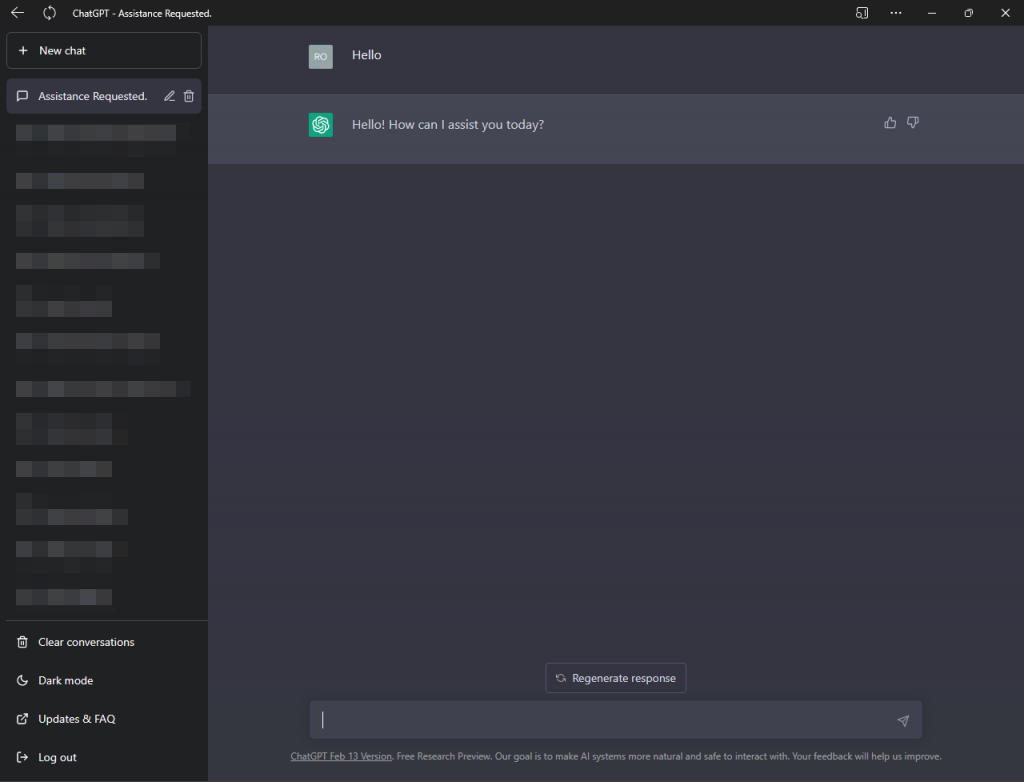This screenshot has height=782, width=1024.
Task: Open the cast or sidebar icon in title bar
Action: [862, 13]
